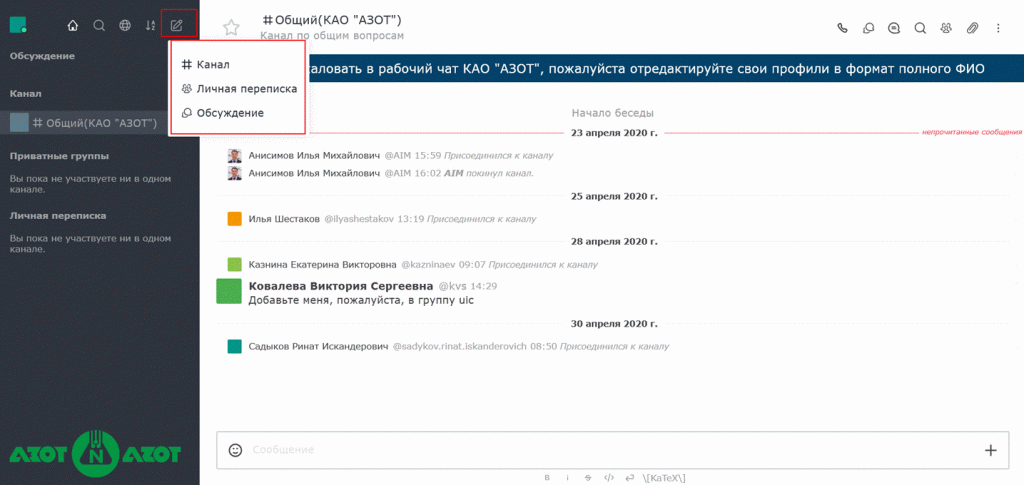Click avatar of Анисимов left-channel message

coord(234,174)
